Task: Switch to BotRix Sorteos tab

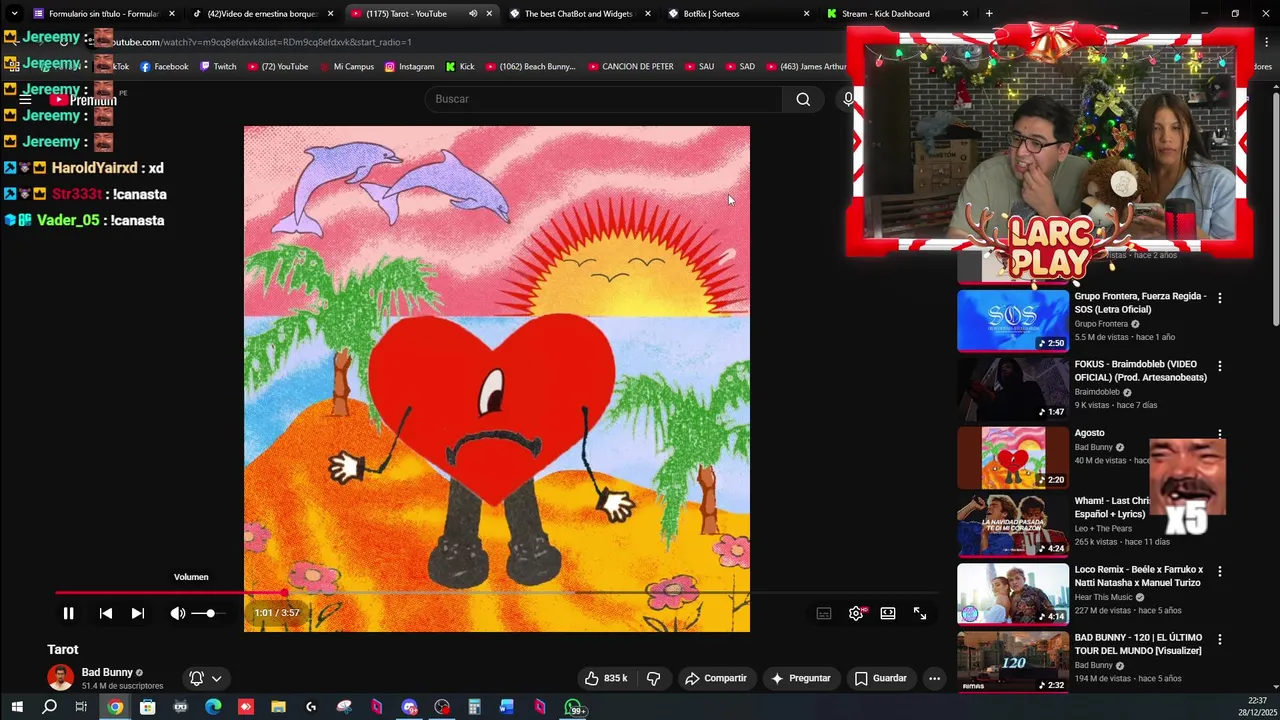Action: coord(738,14)
